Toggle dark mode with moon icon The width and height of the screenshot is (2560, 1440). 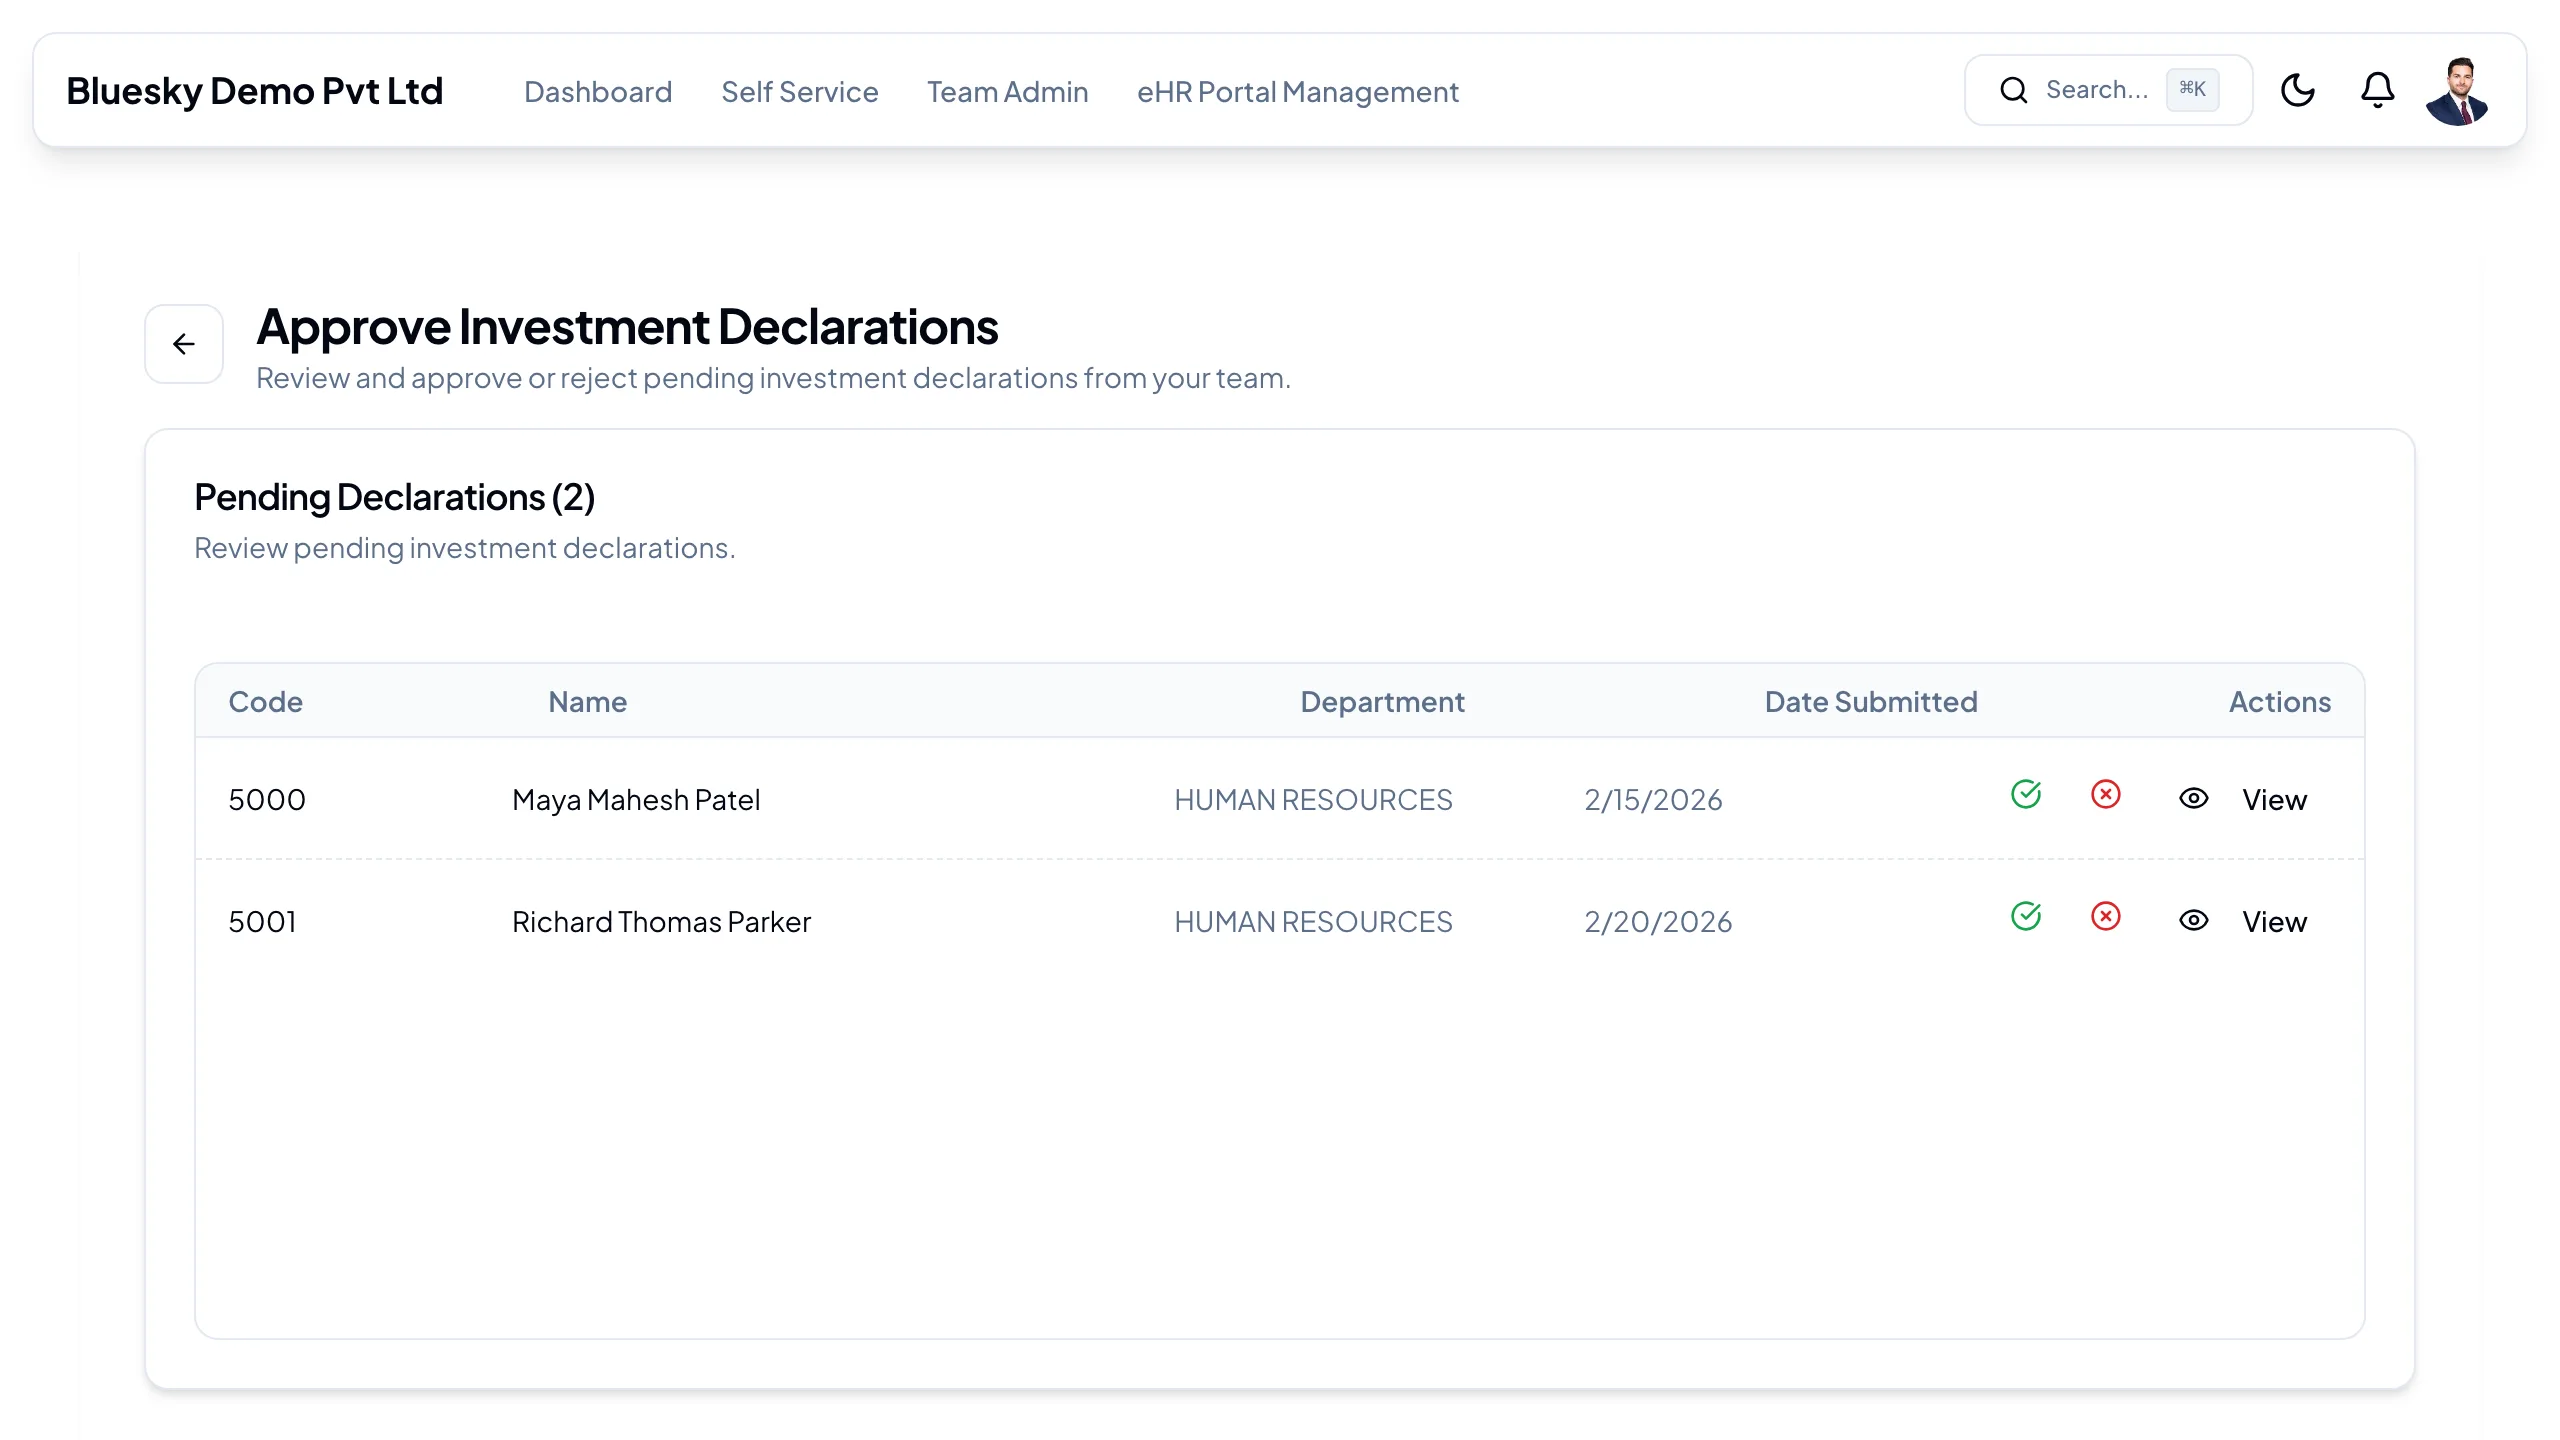click(x=2297, y=90)
